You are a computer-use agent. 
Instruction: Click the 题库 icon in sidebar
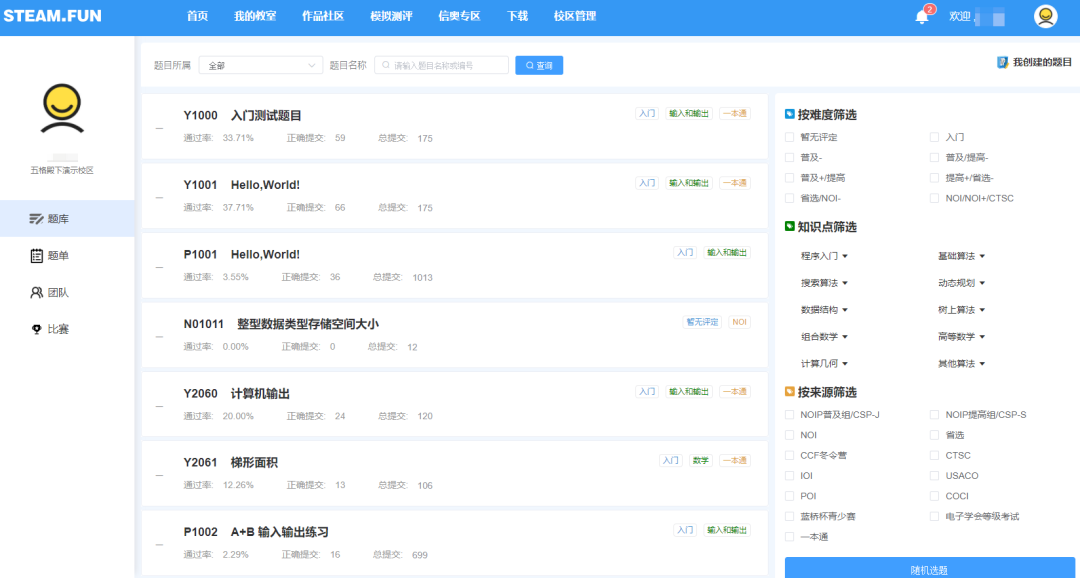point(37,218)
